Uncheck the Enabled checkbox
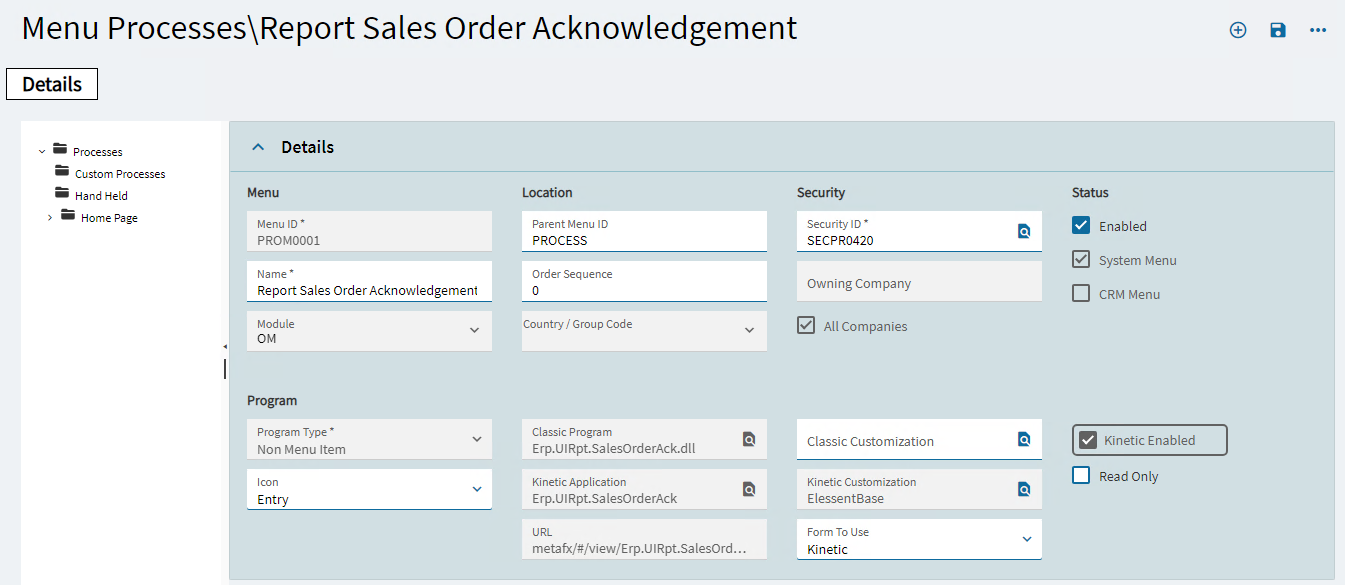The width and height of the screenshot is (1345, 585). point(1081,226)
